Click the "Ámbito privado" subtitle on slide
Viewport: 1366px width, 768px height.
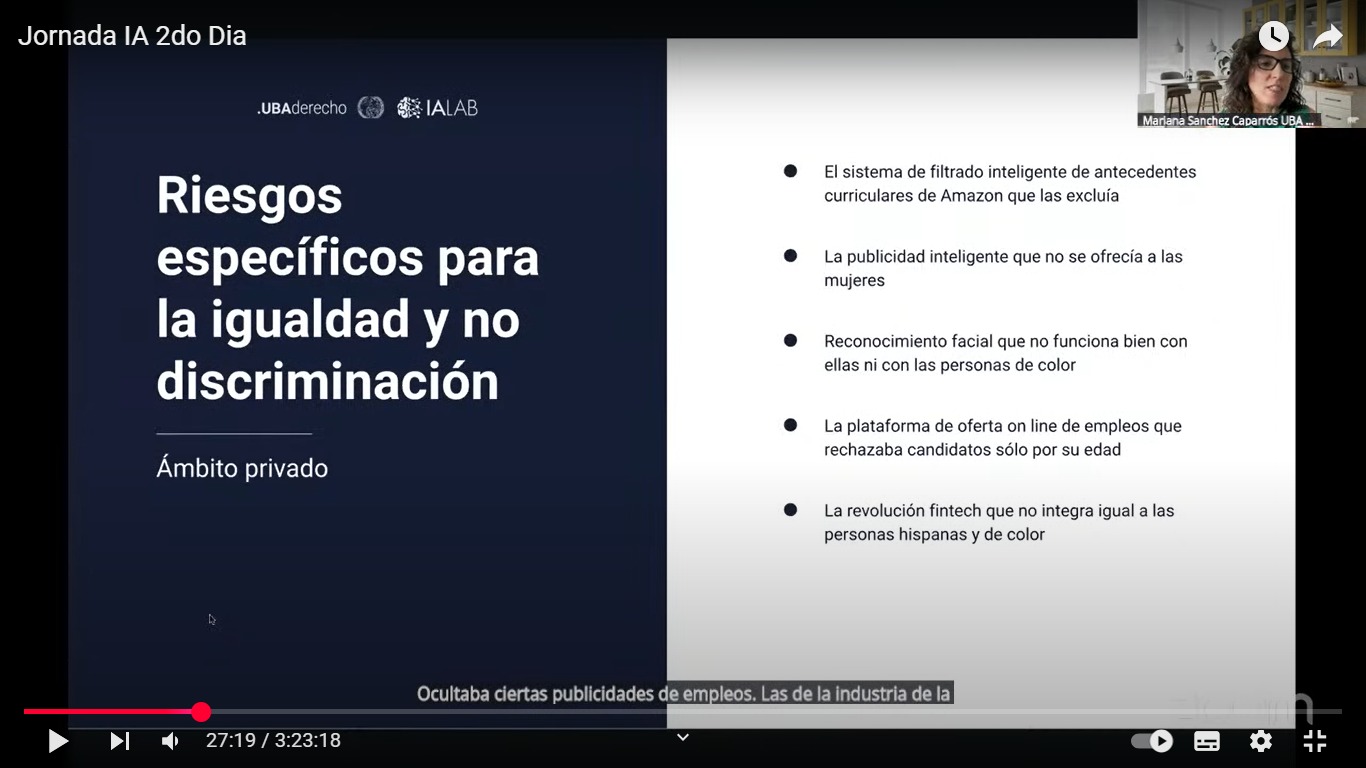pos(242,468)
